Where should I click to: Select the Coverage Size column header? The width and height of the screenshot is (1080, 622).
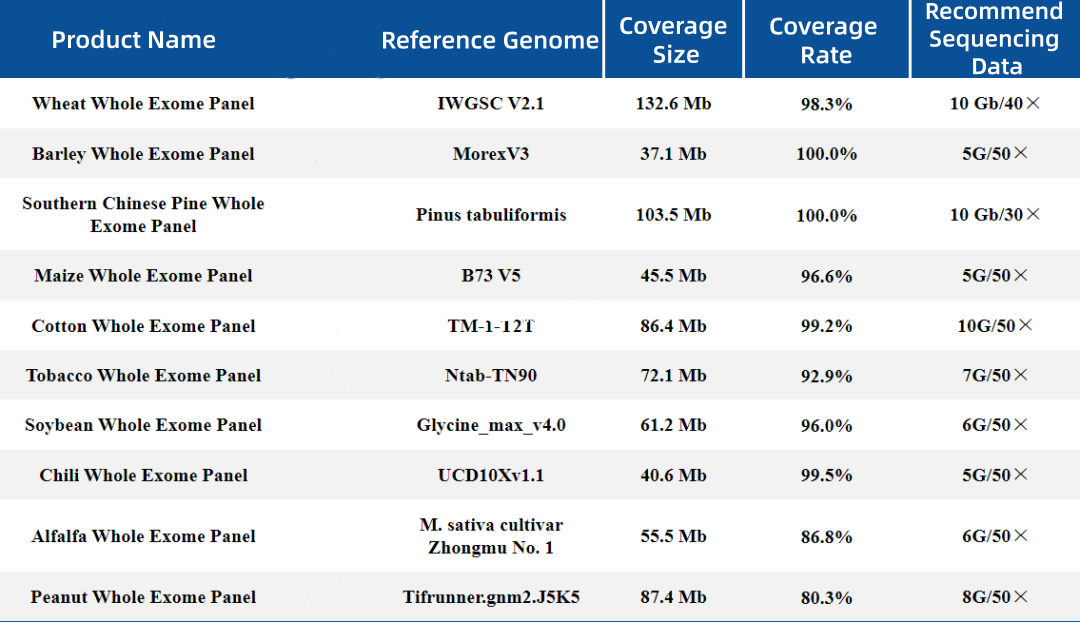point(673,40)
